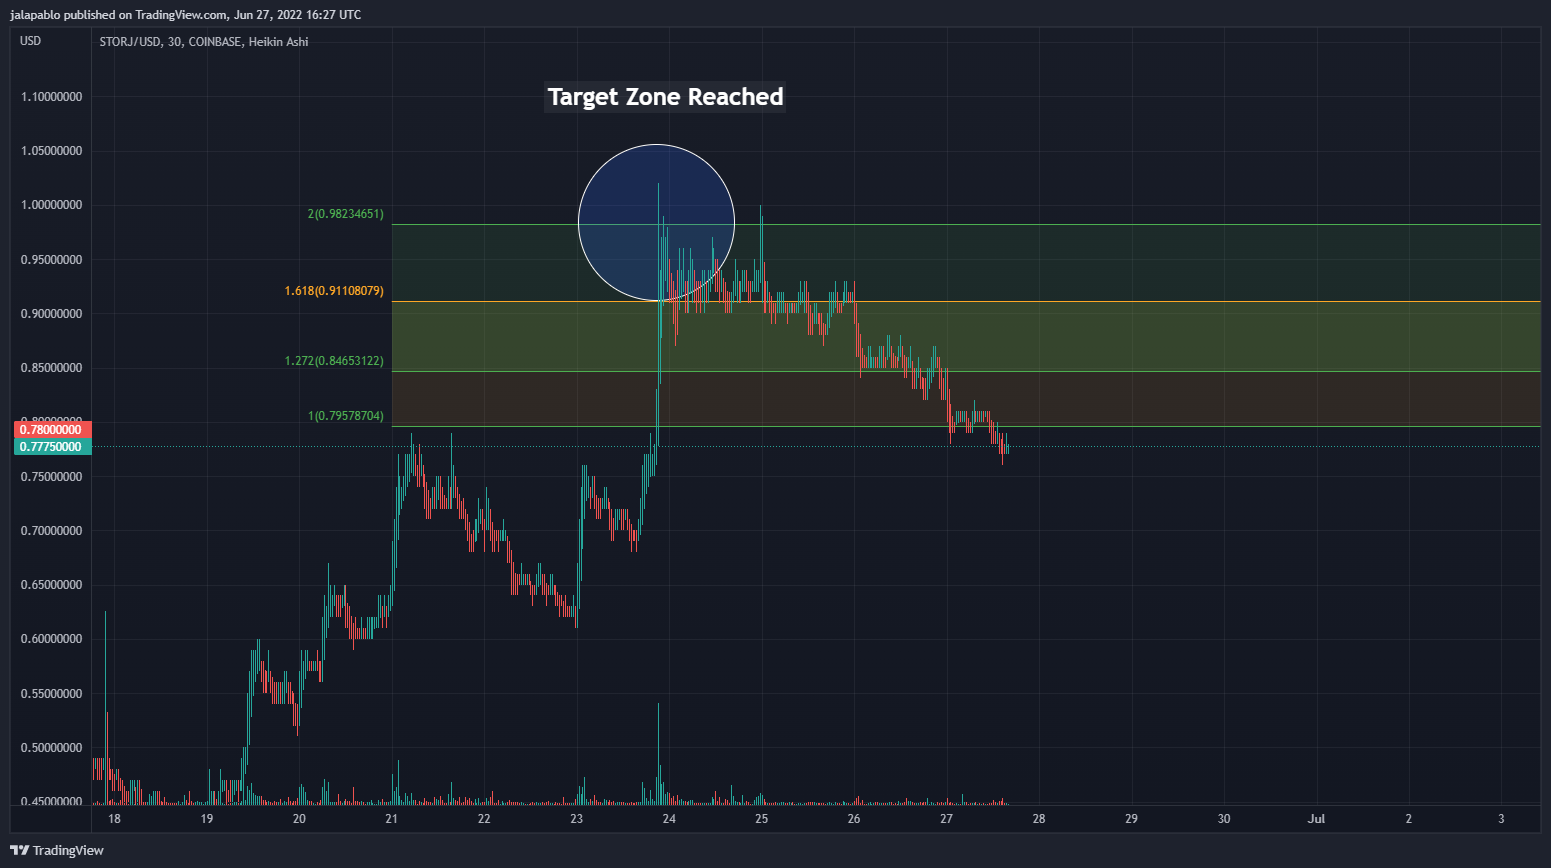Viewport: 1551px width, 868px height.
Task: Click the green 0.77750000 price tag
Action: pyautogui.click(x=52, y=447)
